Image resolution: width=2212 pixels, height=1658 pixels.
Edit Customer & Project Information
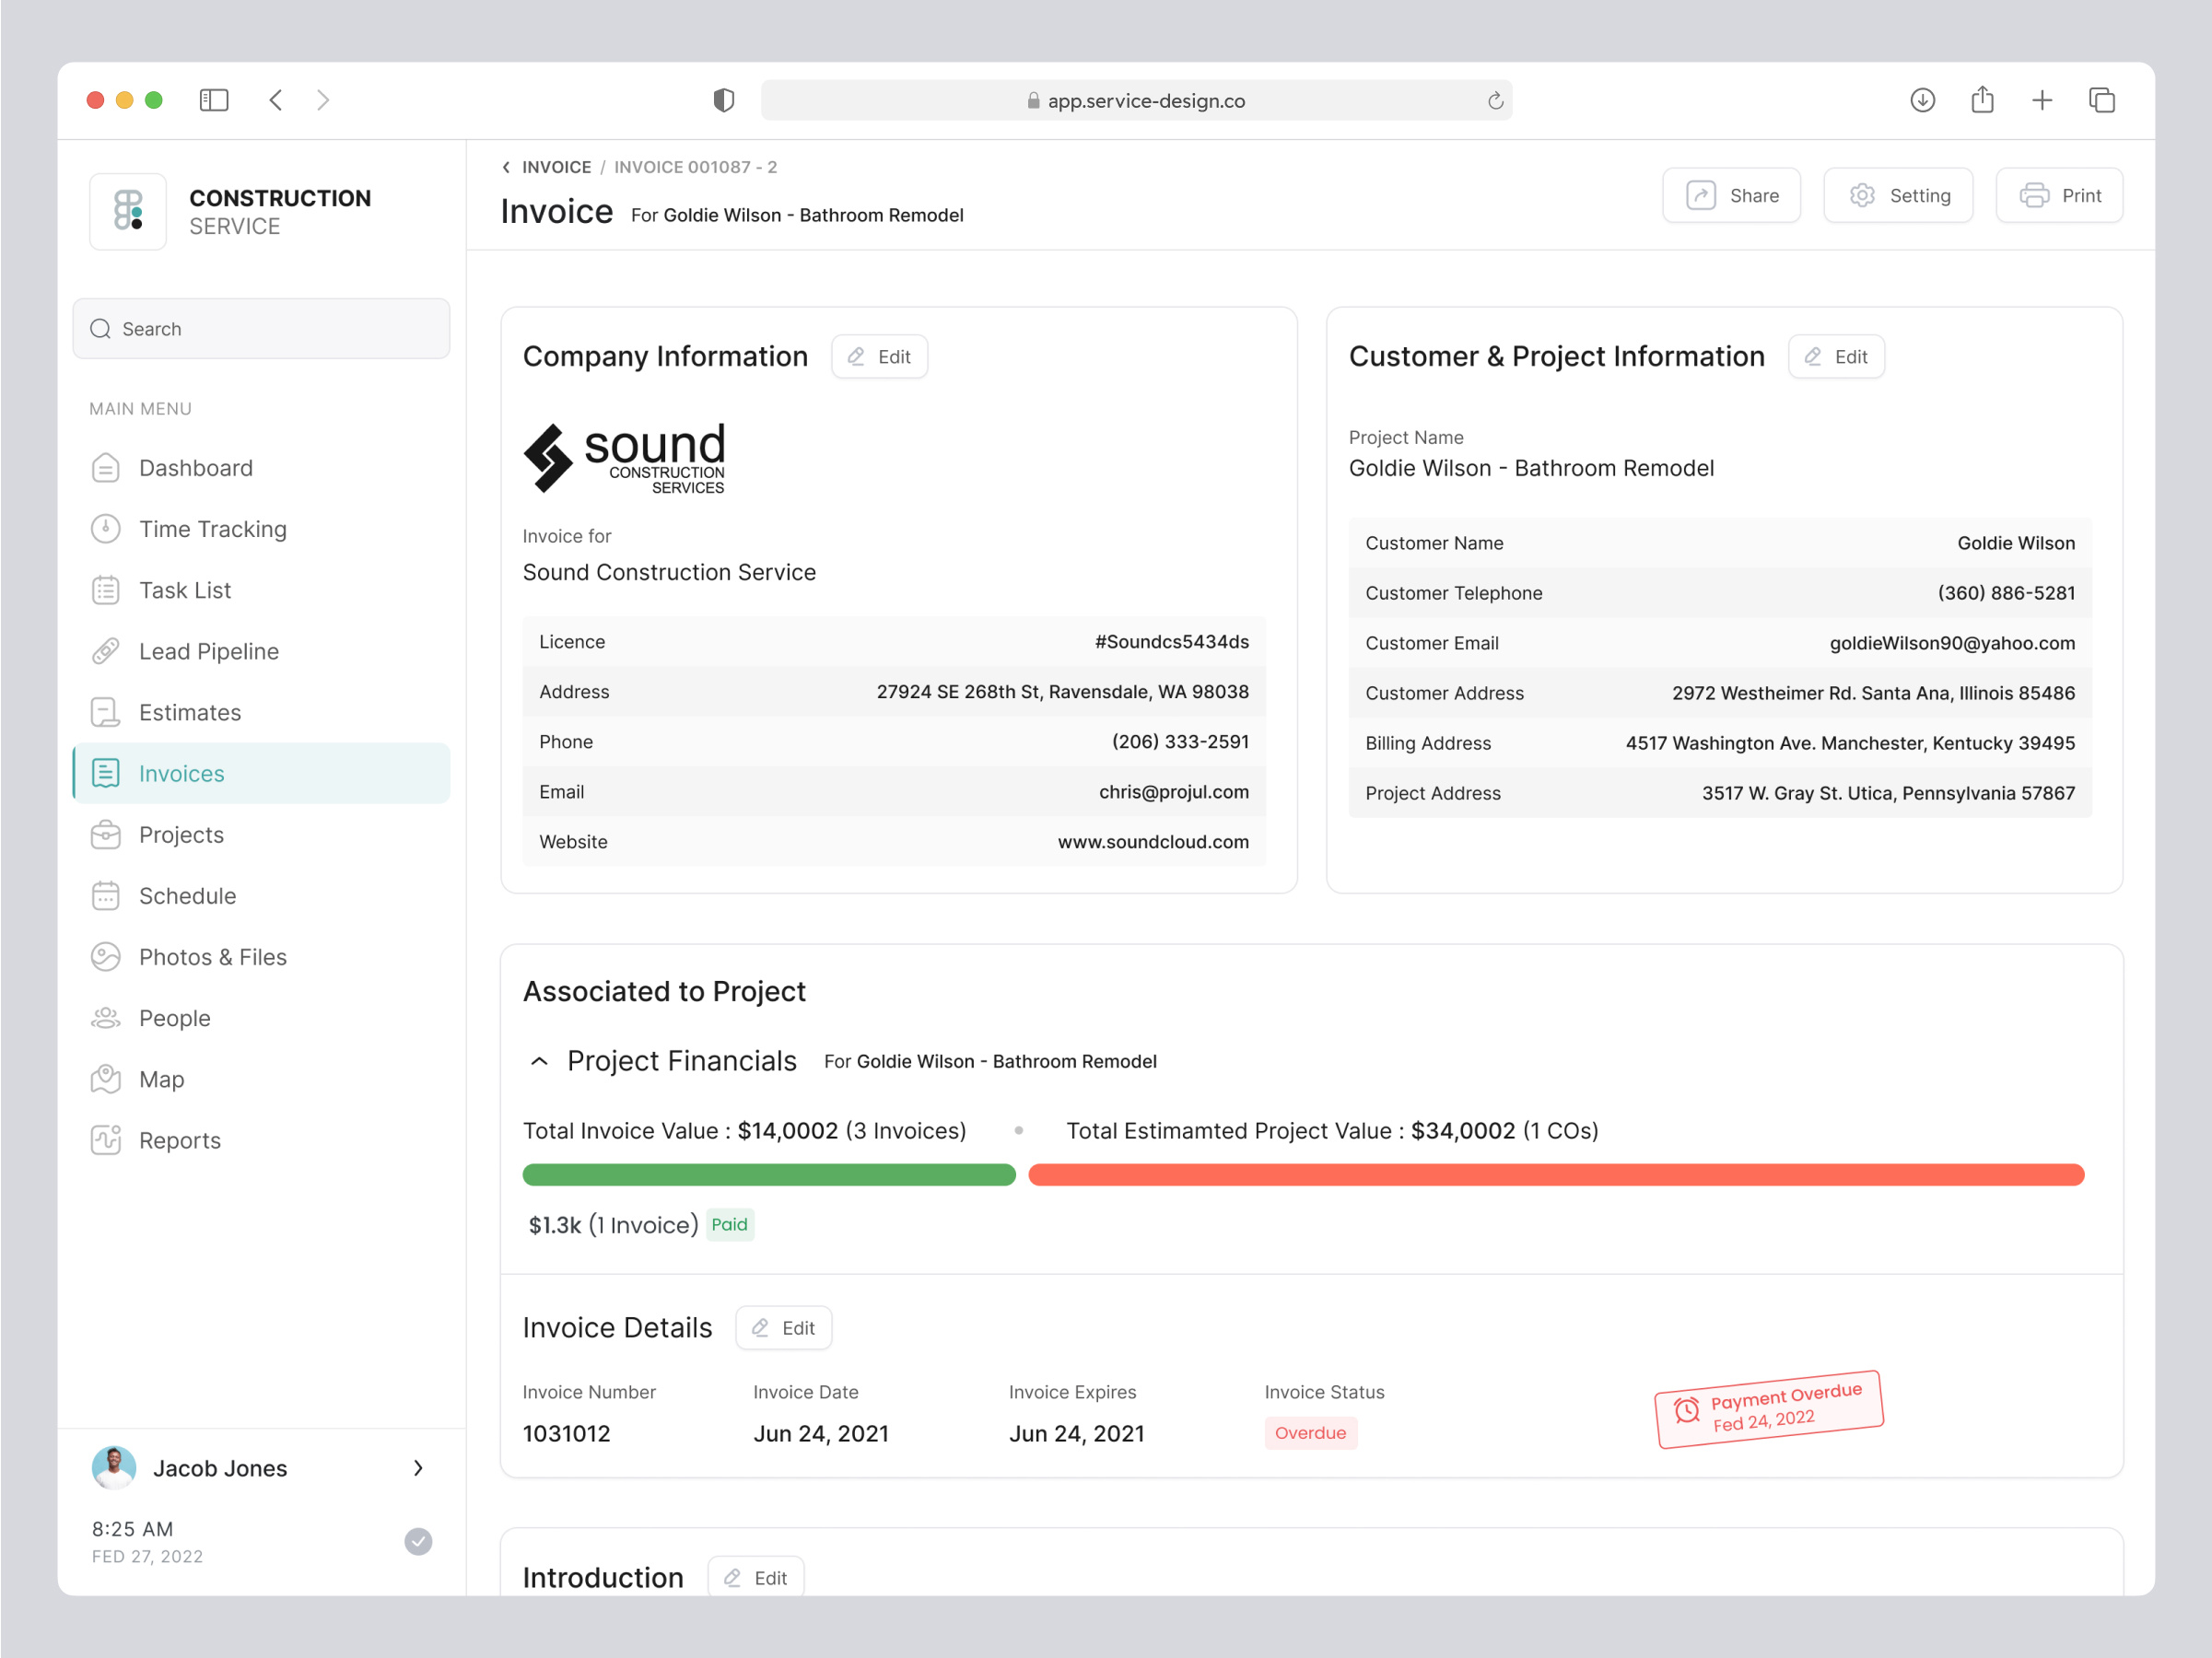pos(1835,356)
